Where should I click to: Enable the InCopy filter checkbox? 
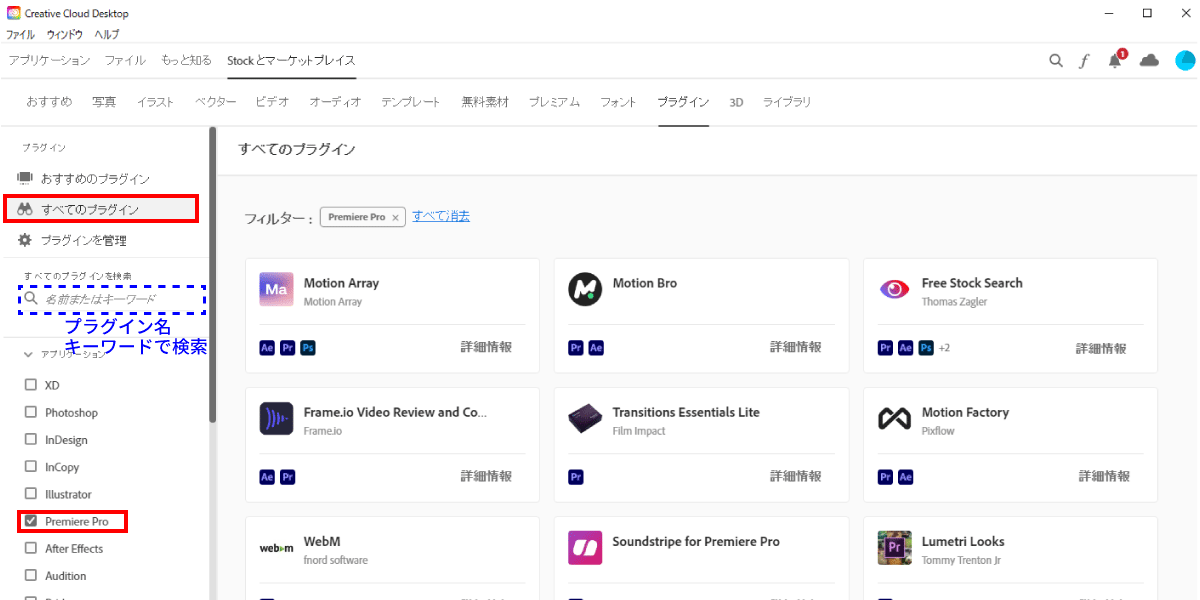pos(30,467)
